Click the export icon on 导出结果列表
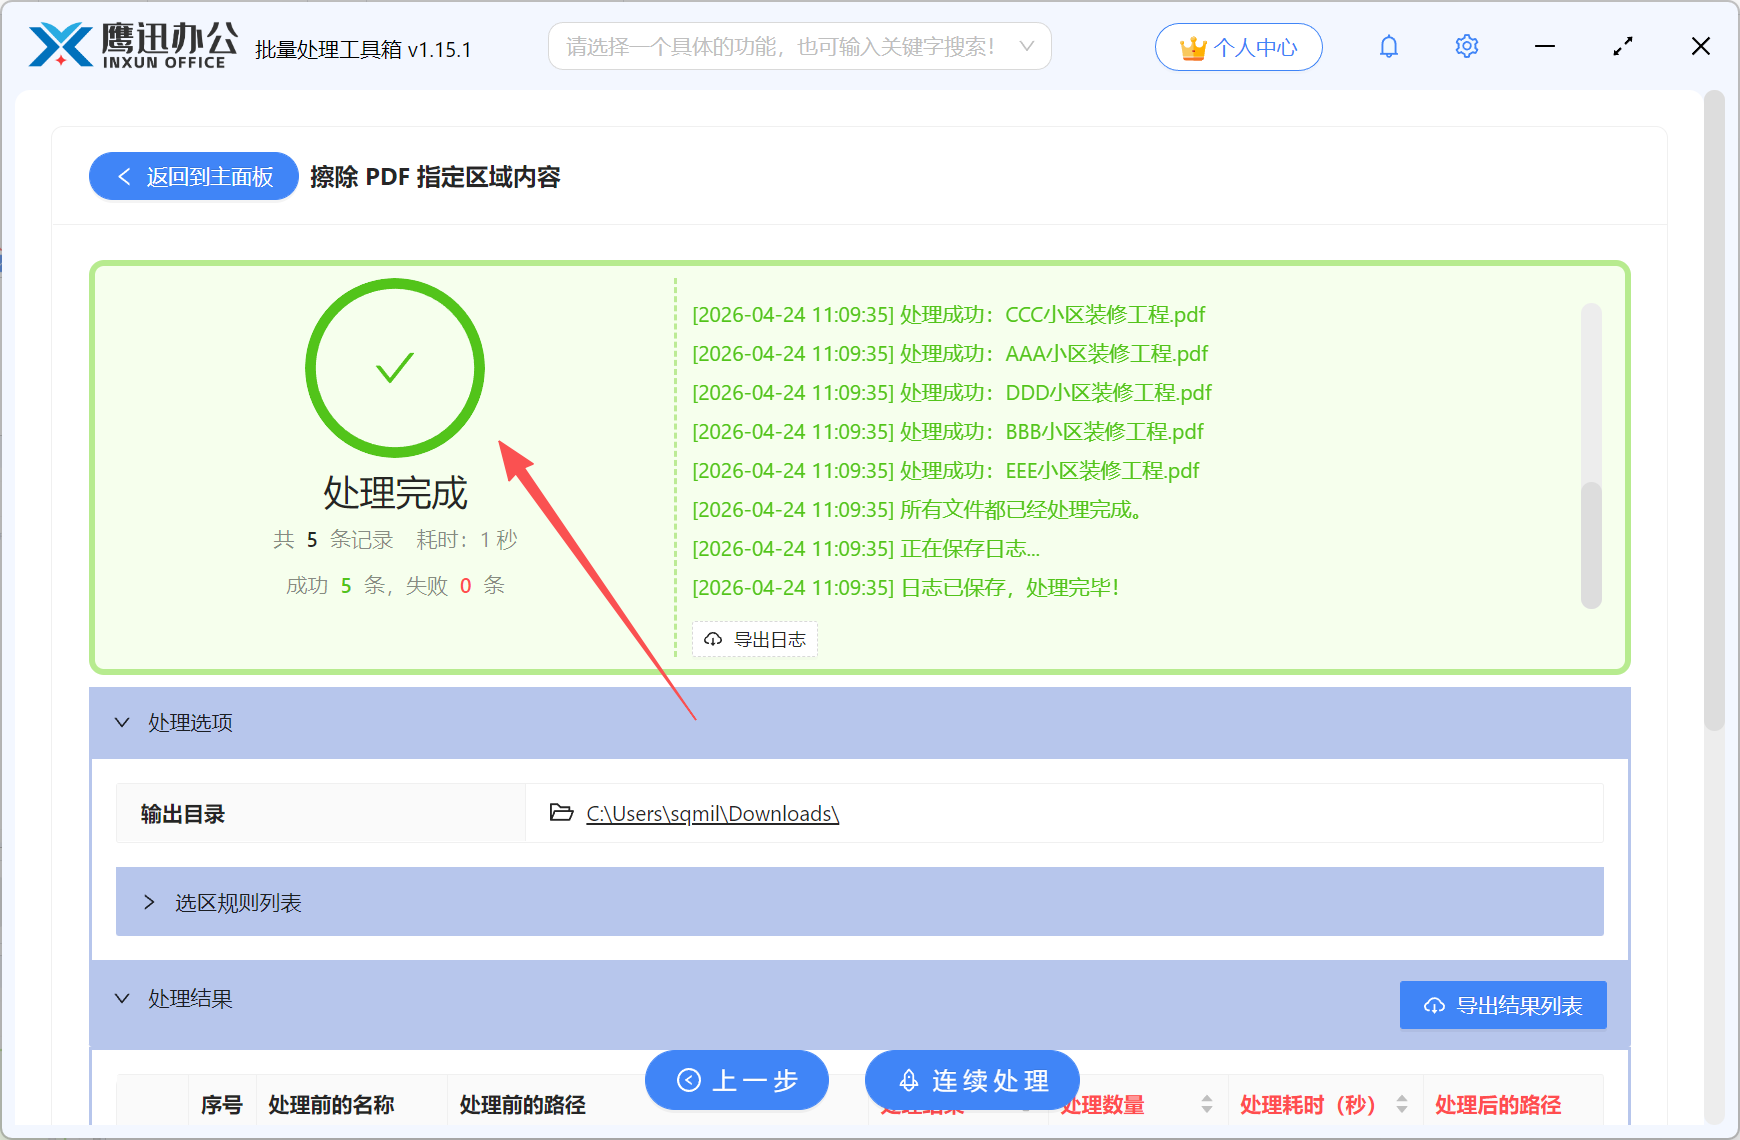The image size is (1740, 1140). [1432, 1006]
